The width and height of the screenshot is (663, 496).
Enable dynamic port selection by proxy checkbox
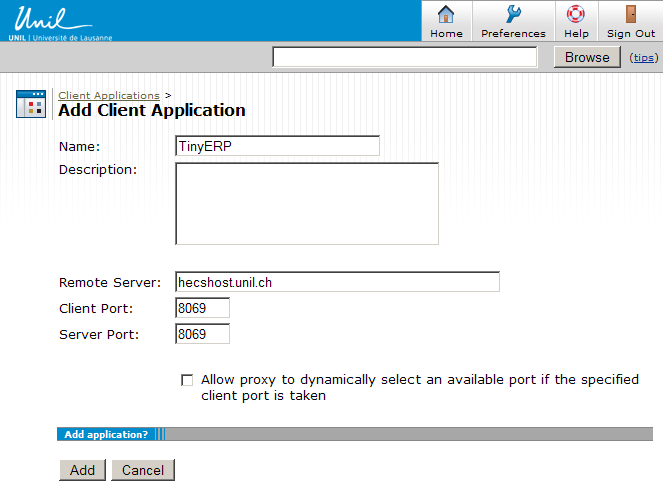187,380
